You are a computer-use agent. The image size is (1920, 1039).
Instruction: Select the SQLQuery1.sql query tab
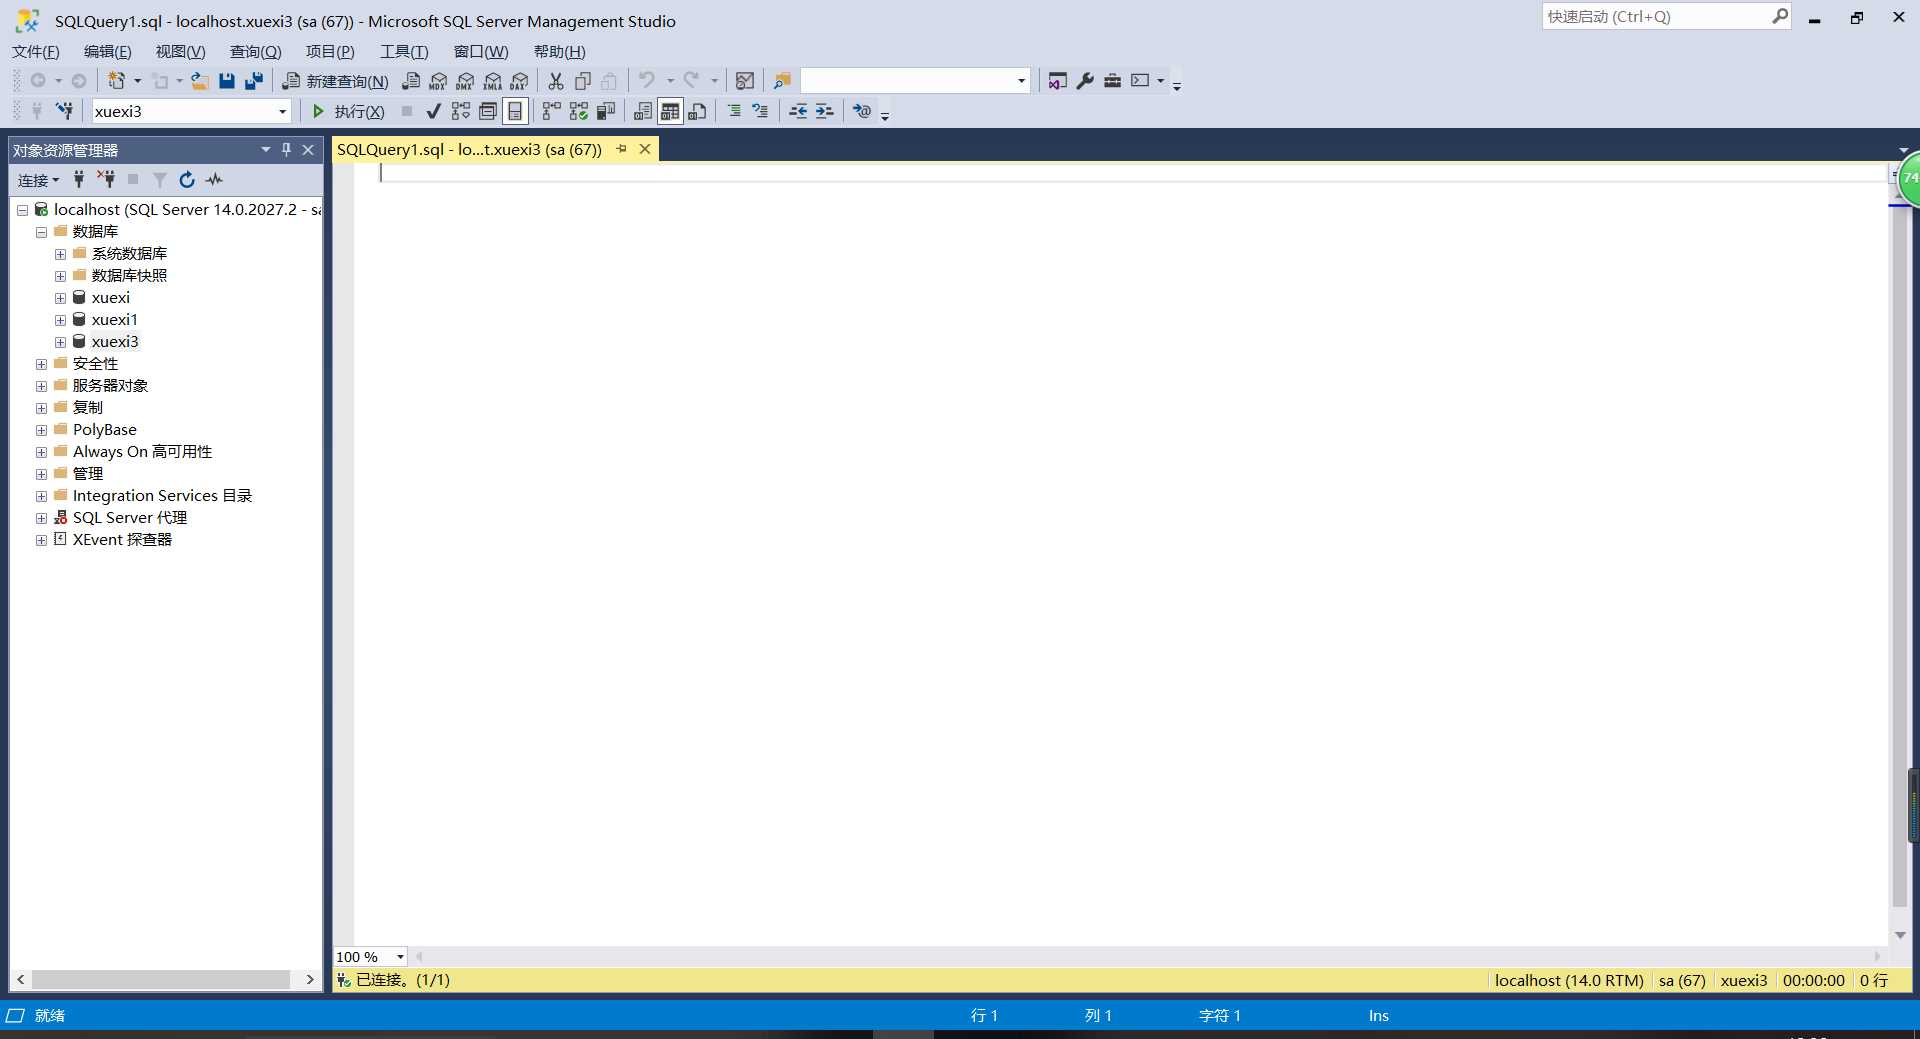[x=469, y=149]
